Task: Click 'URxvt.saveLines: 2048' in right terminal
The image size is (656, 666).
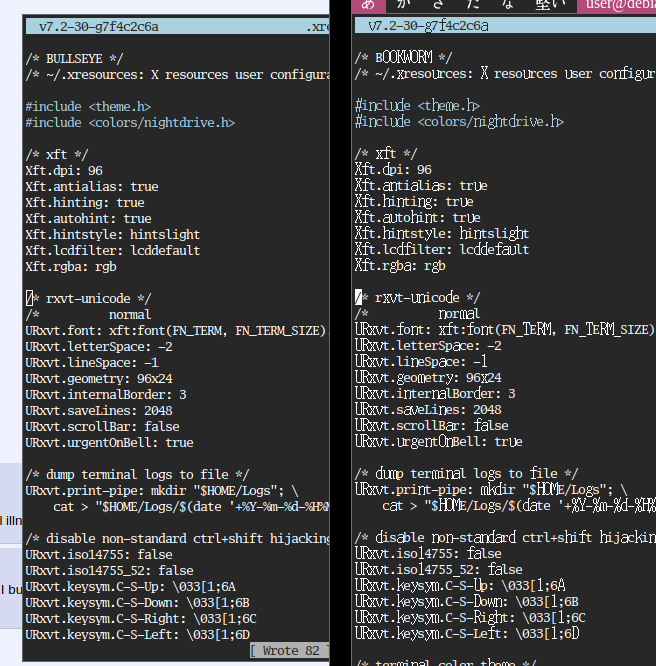Action: 428,409
